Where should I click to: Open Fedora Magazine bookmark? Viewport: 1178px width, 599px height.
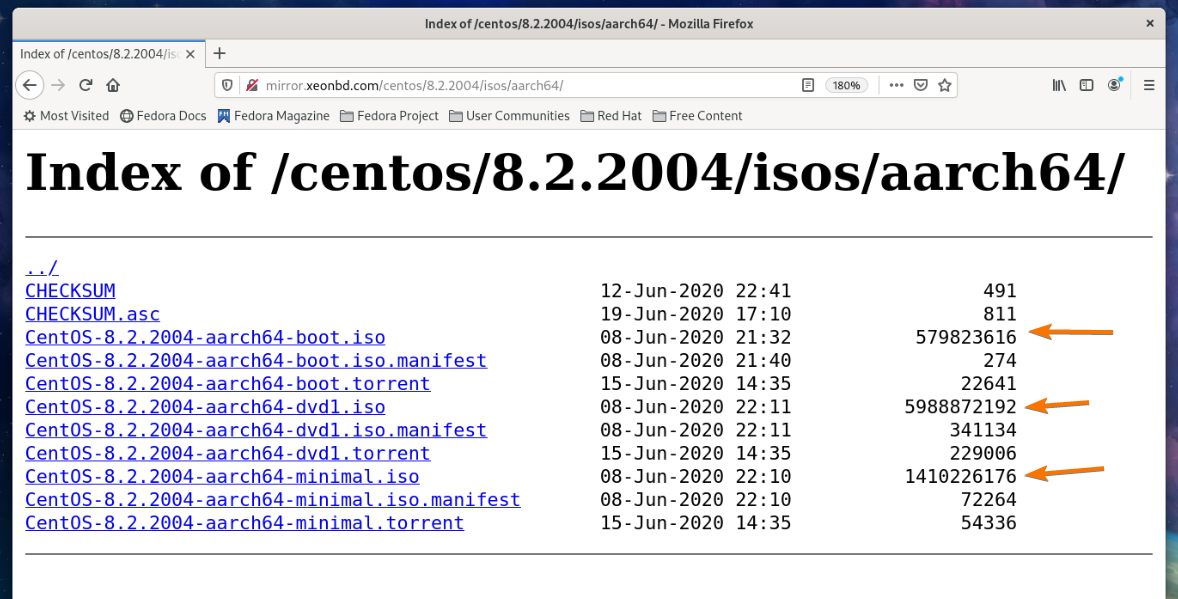point(273,116)
